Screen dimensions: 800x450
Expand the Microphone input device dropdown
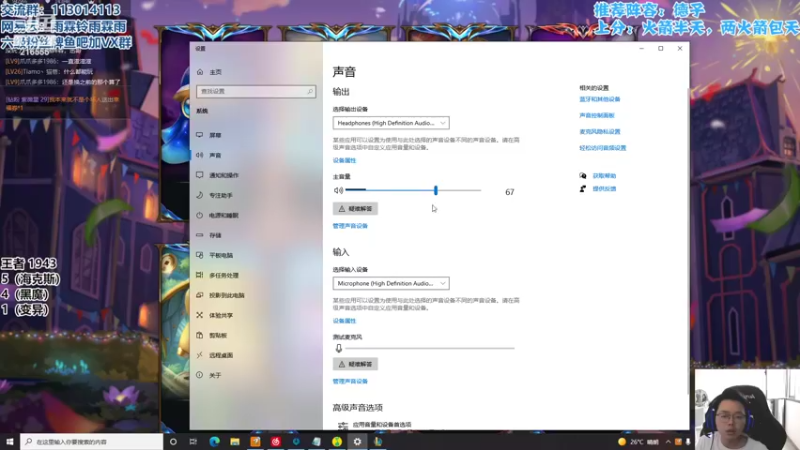(391, 283)
